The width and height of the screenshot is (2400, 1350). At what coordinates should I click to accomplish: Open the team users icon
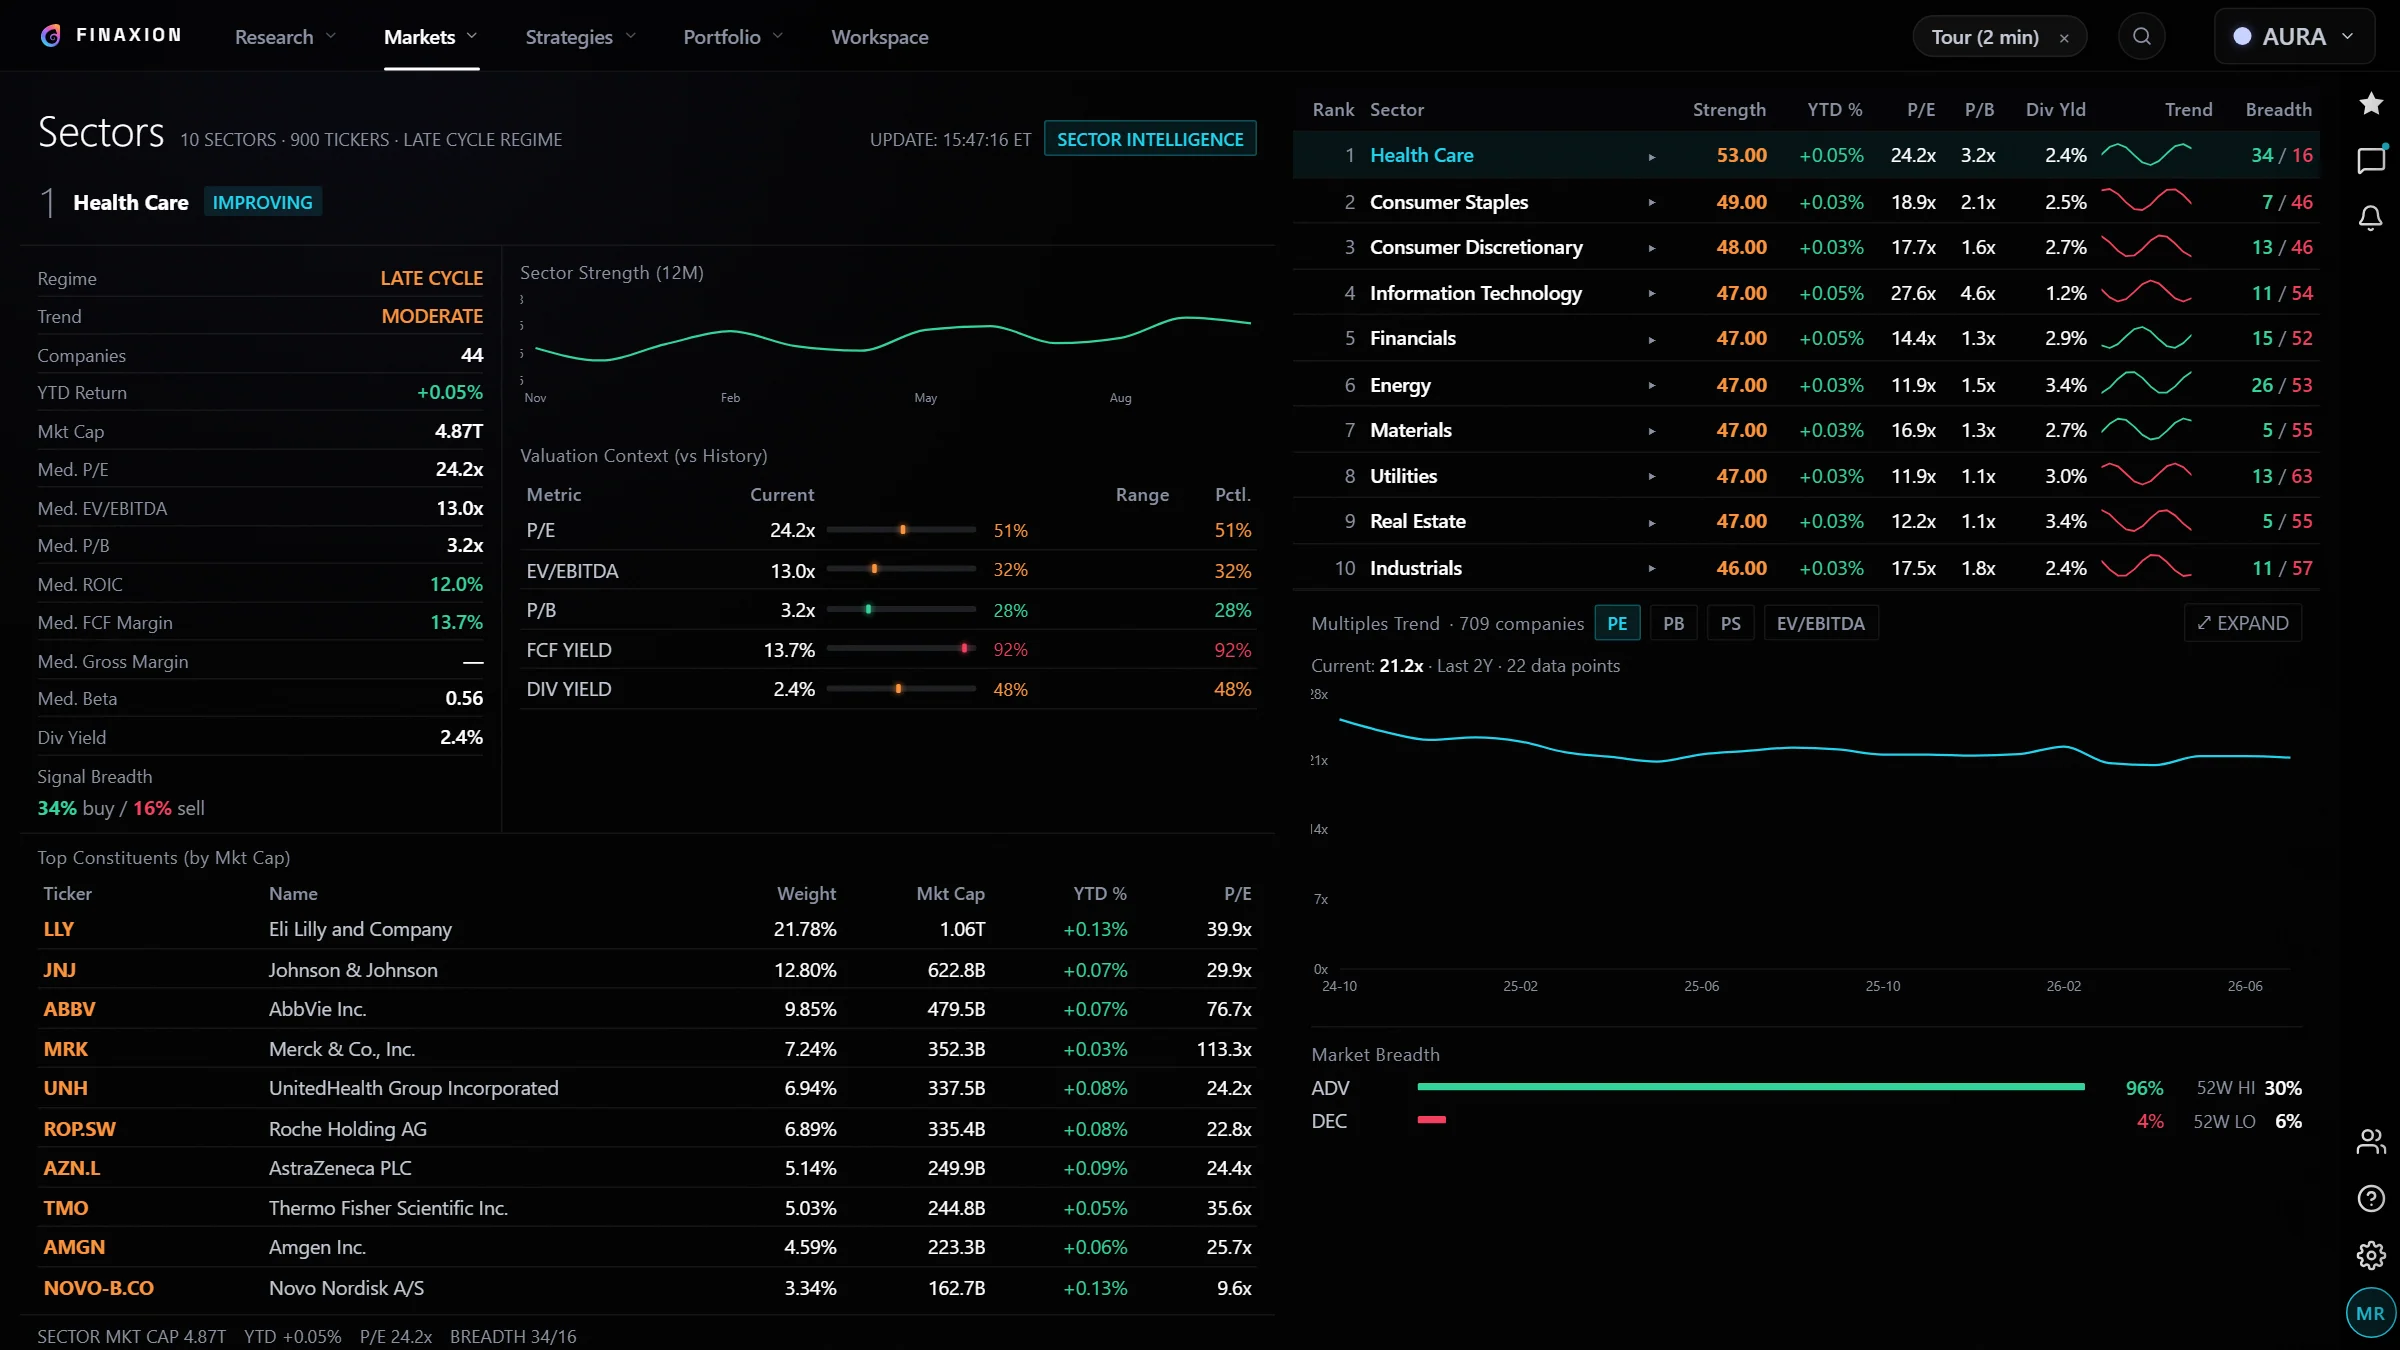coord(2371,1141)
